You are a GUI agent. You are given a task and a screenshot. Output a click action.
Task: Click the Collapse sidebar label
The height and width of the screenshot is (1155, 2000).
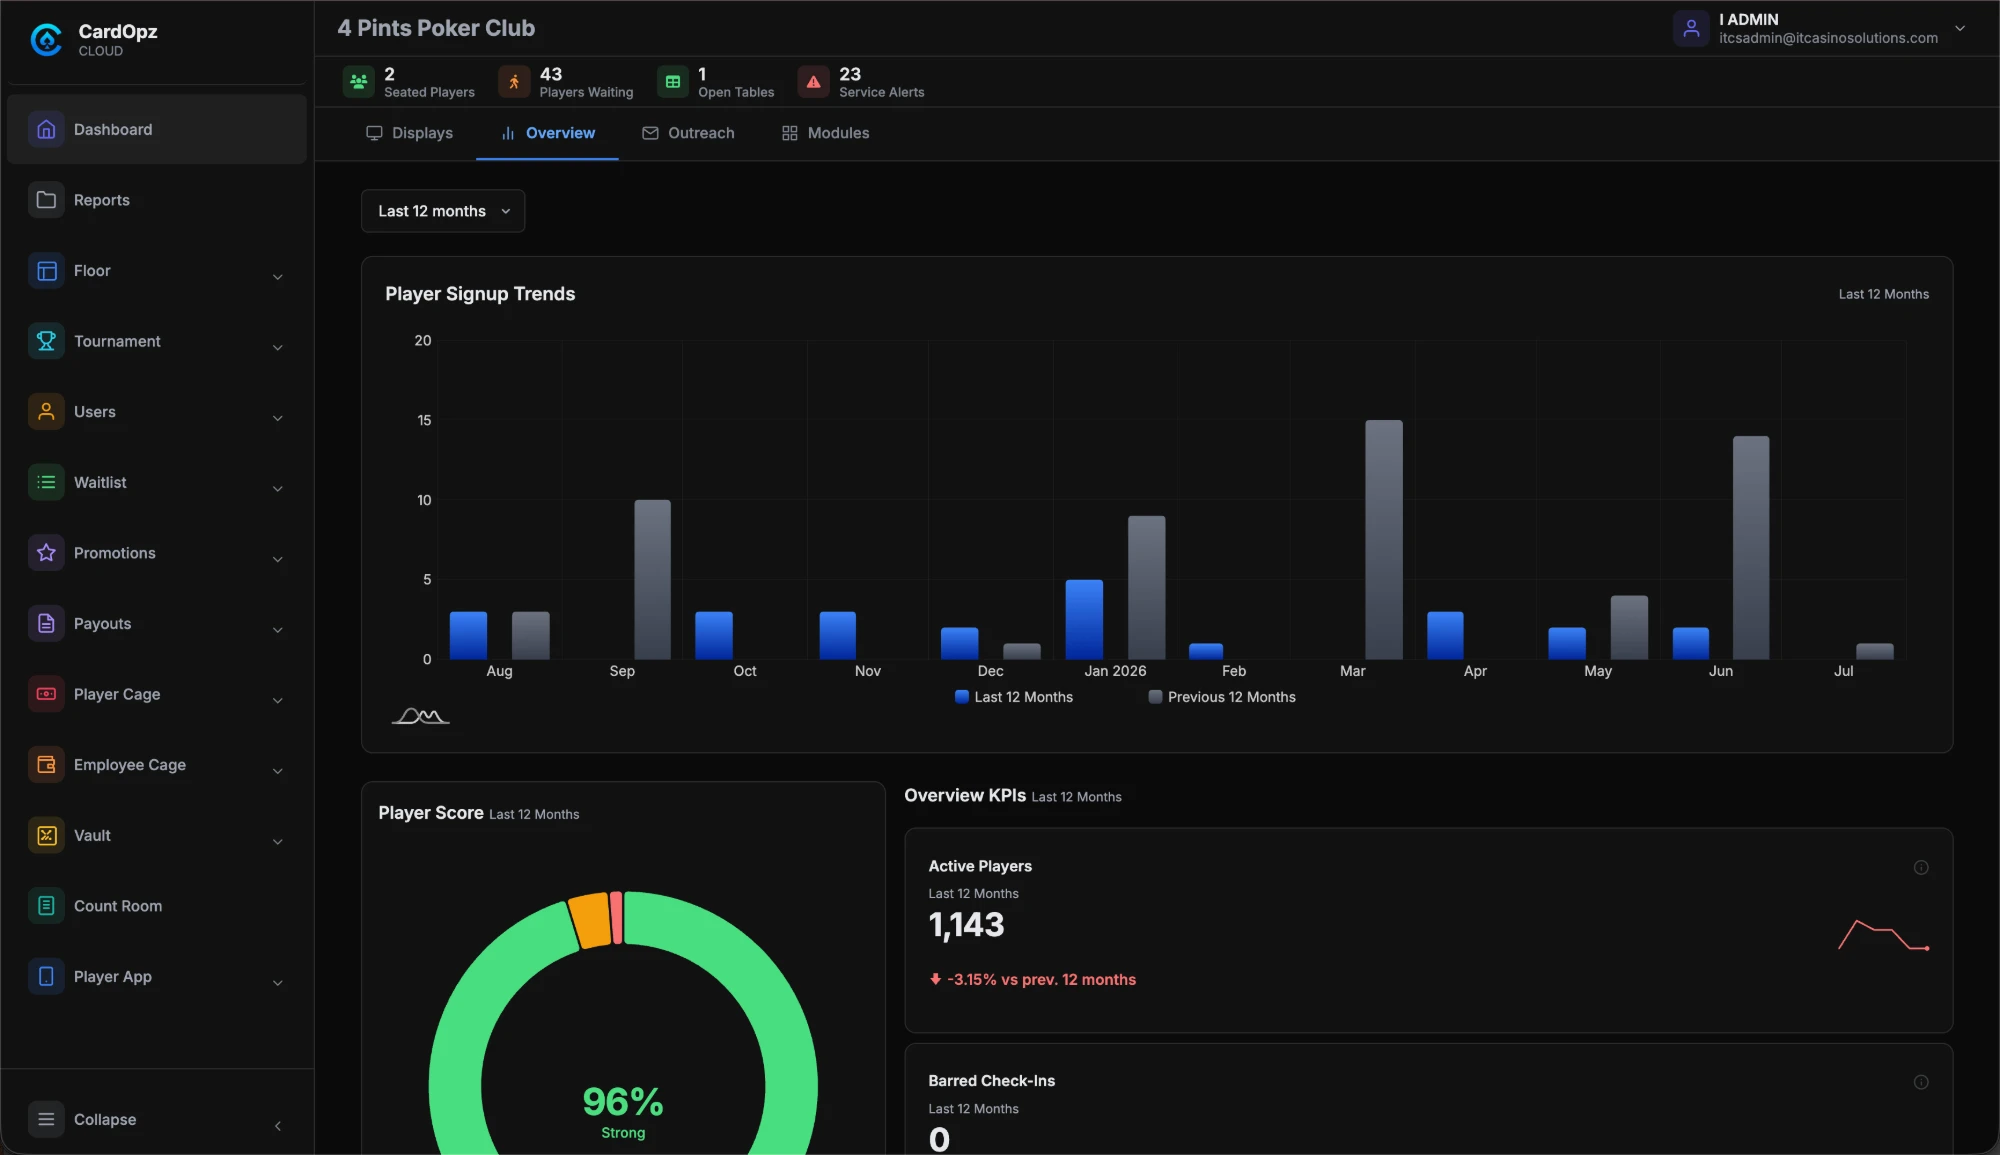[x=105, y=1119]
